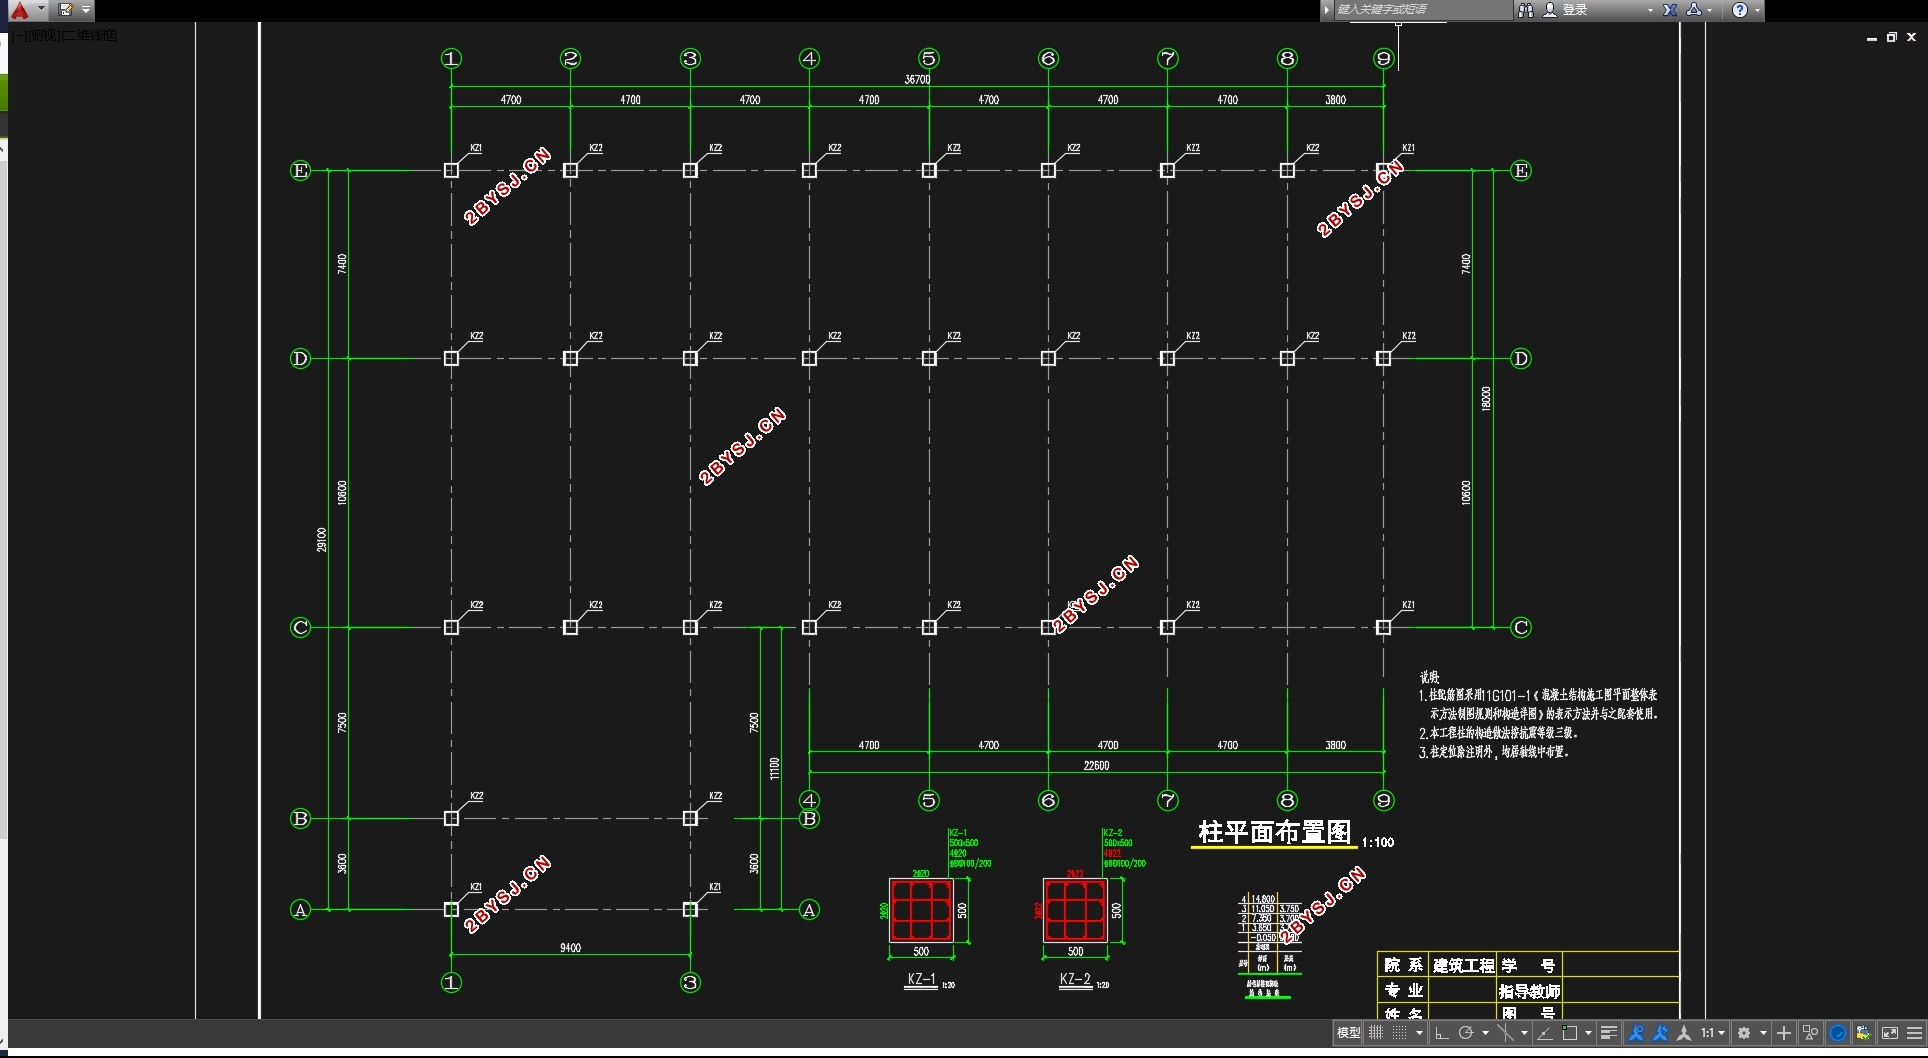This screenshot has width=1928, height=1058.
Task: Open object snap options dropdown
Action: [x=1588, y=1033]
